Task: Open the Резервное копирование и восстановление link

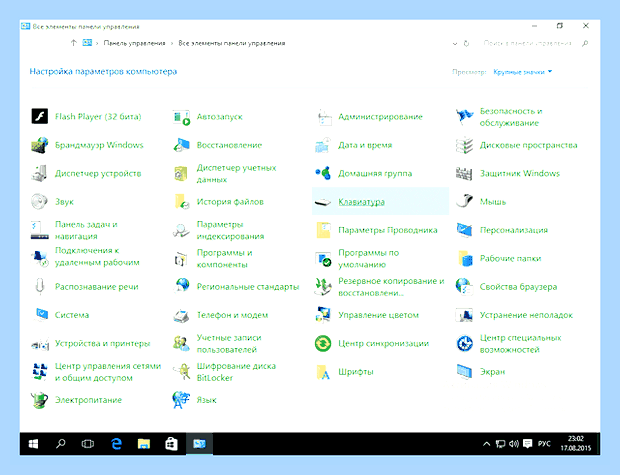Action: pyautogui.click(x=391, y=287)
